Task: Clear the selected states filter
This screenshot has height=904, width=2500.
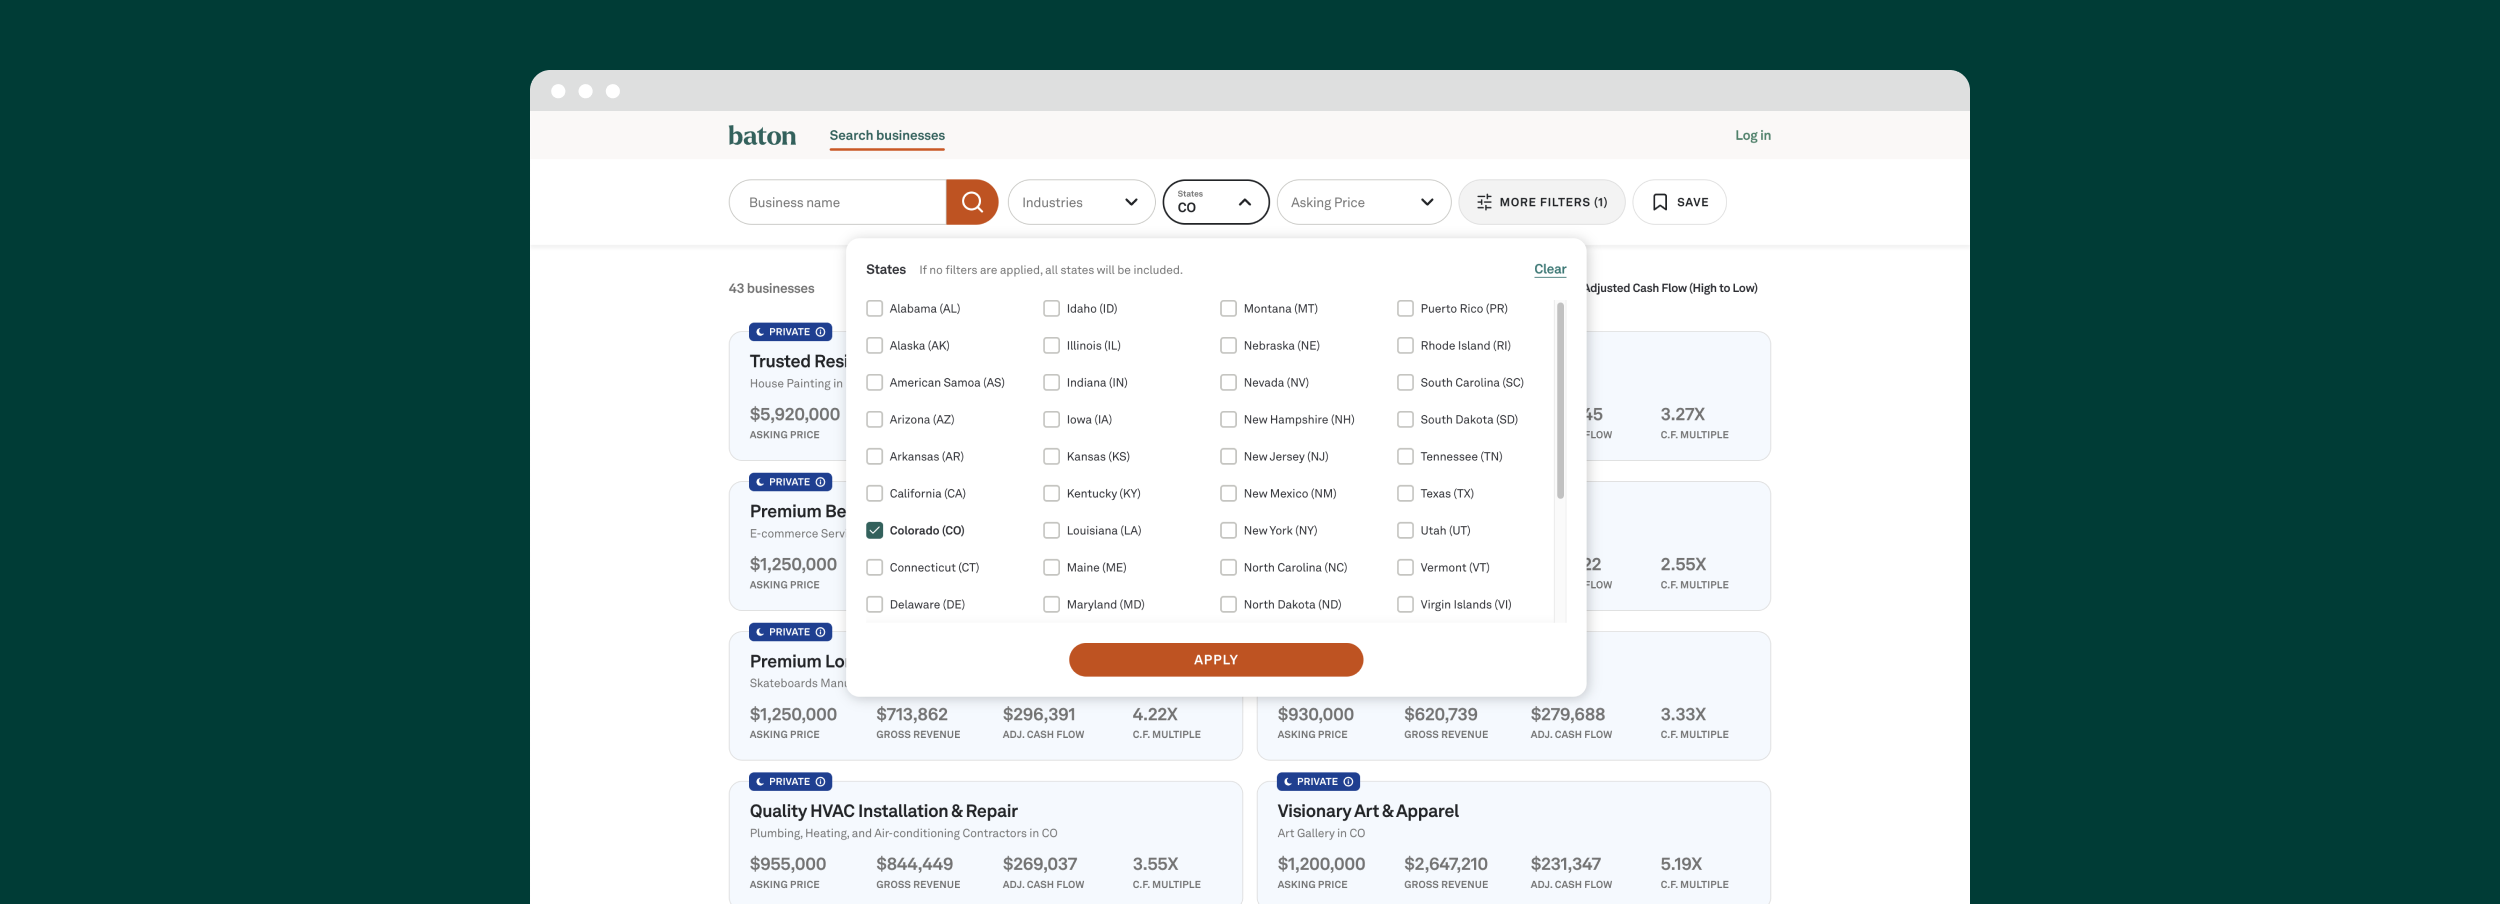Action: 1550,270
